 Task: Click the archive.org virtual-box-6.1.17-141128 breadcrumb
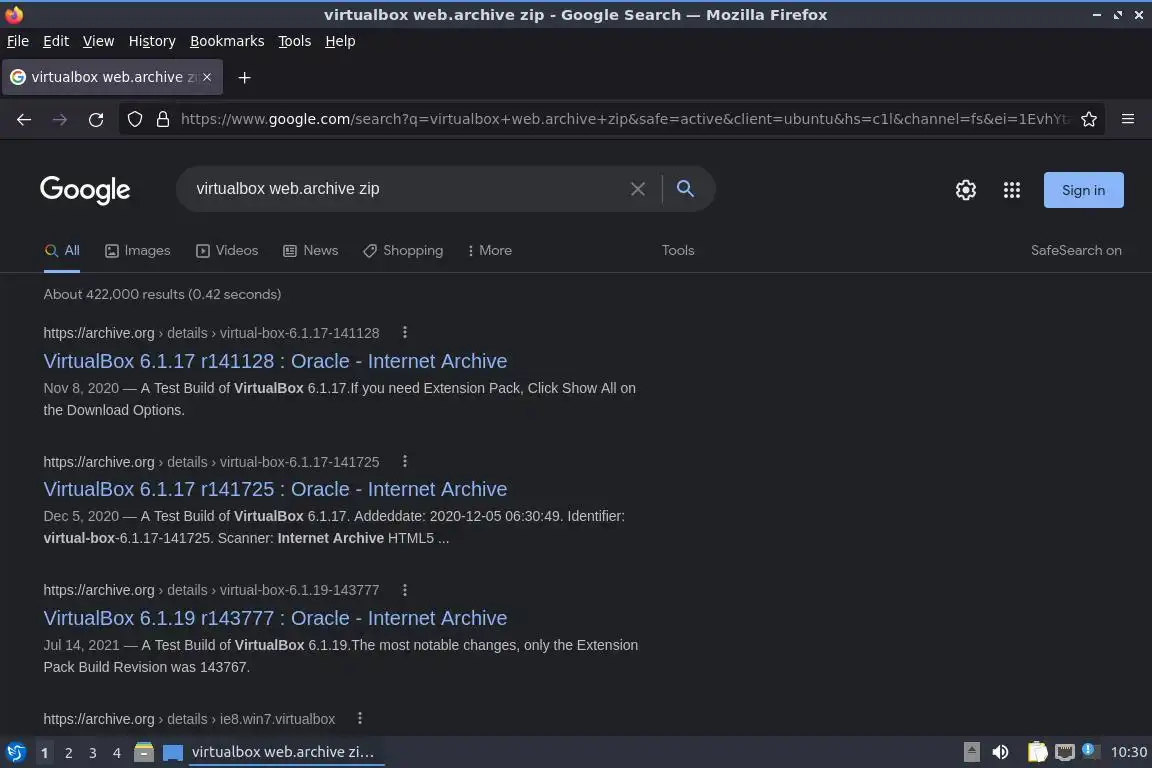pyautogui.click(x=212, y=333)
